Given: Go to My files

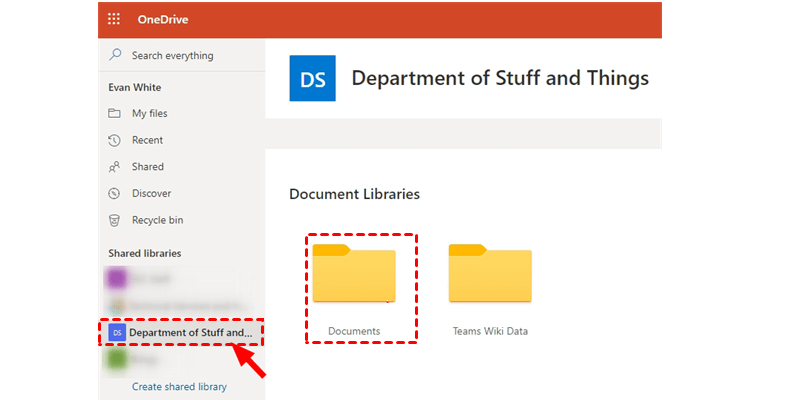Looking at the screenshot, I should (x=150, y=114).
